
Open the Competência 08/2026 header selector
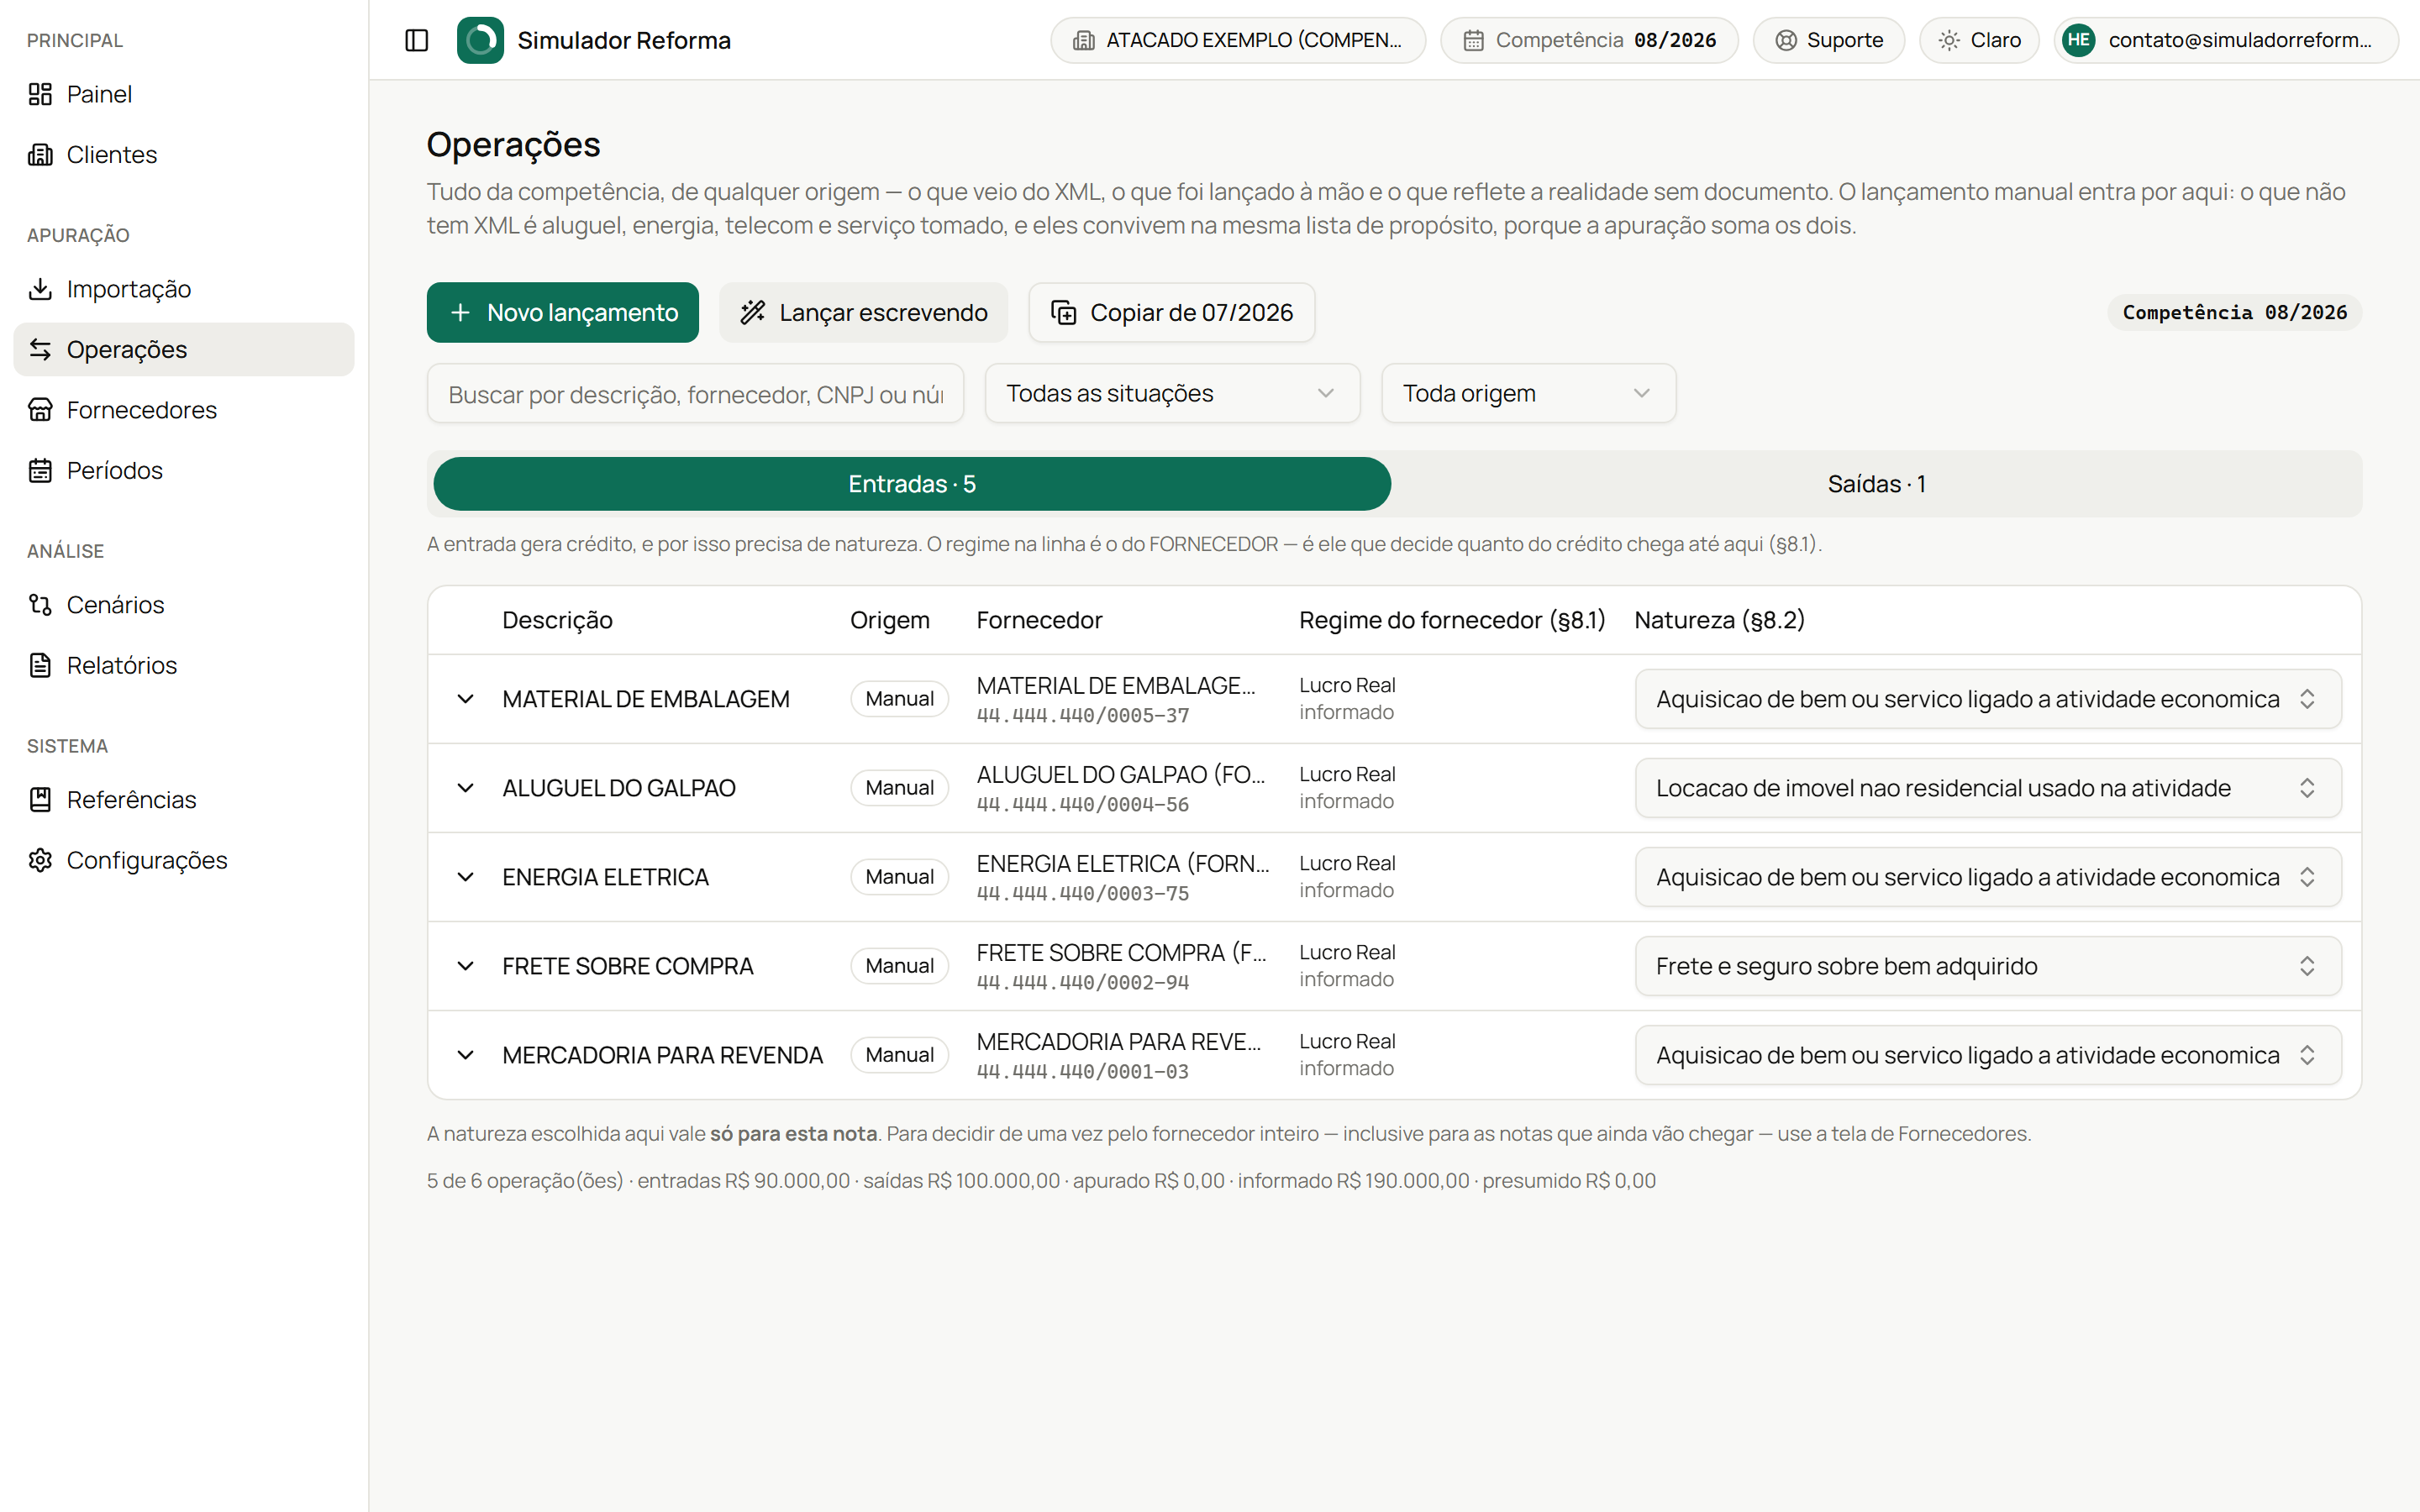(1589, 40)
